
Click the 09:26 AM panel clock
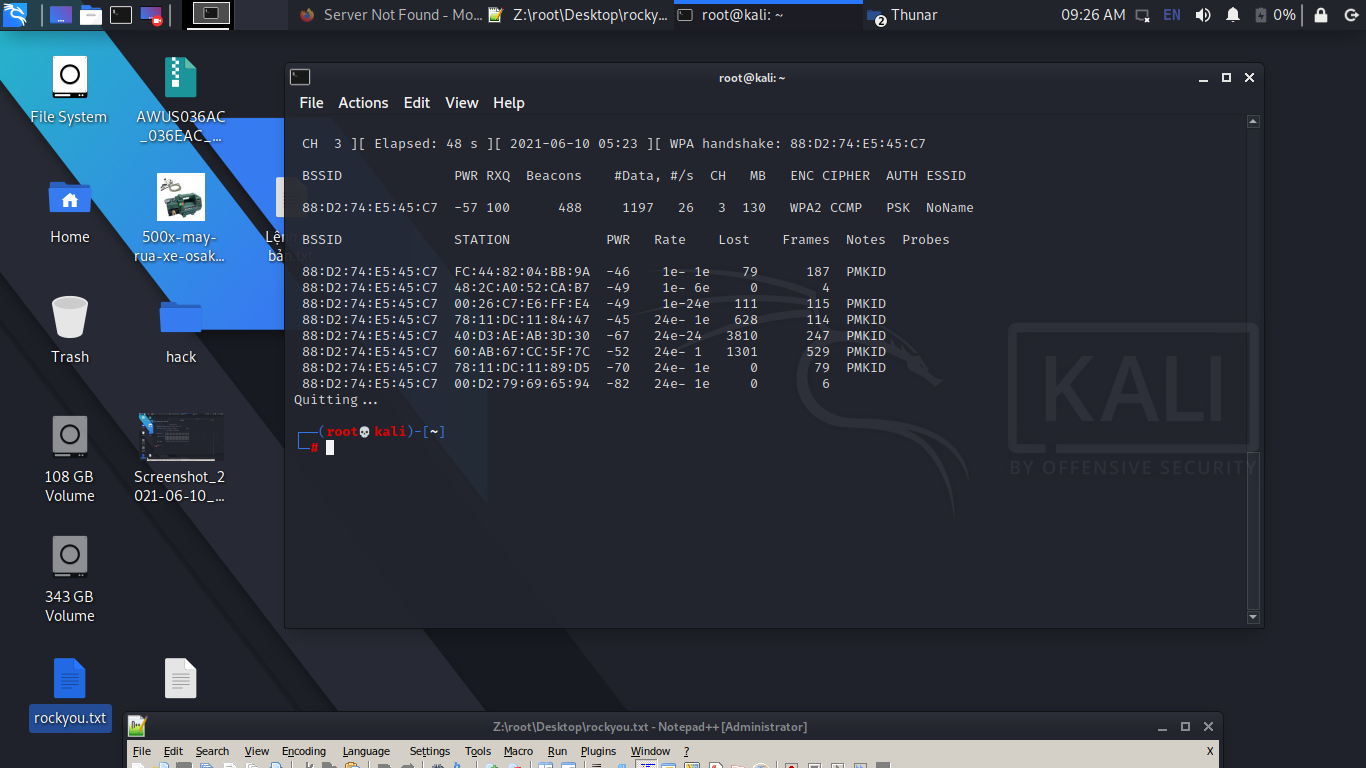pos(1092,15)
